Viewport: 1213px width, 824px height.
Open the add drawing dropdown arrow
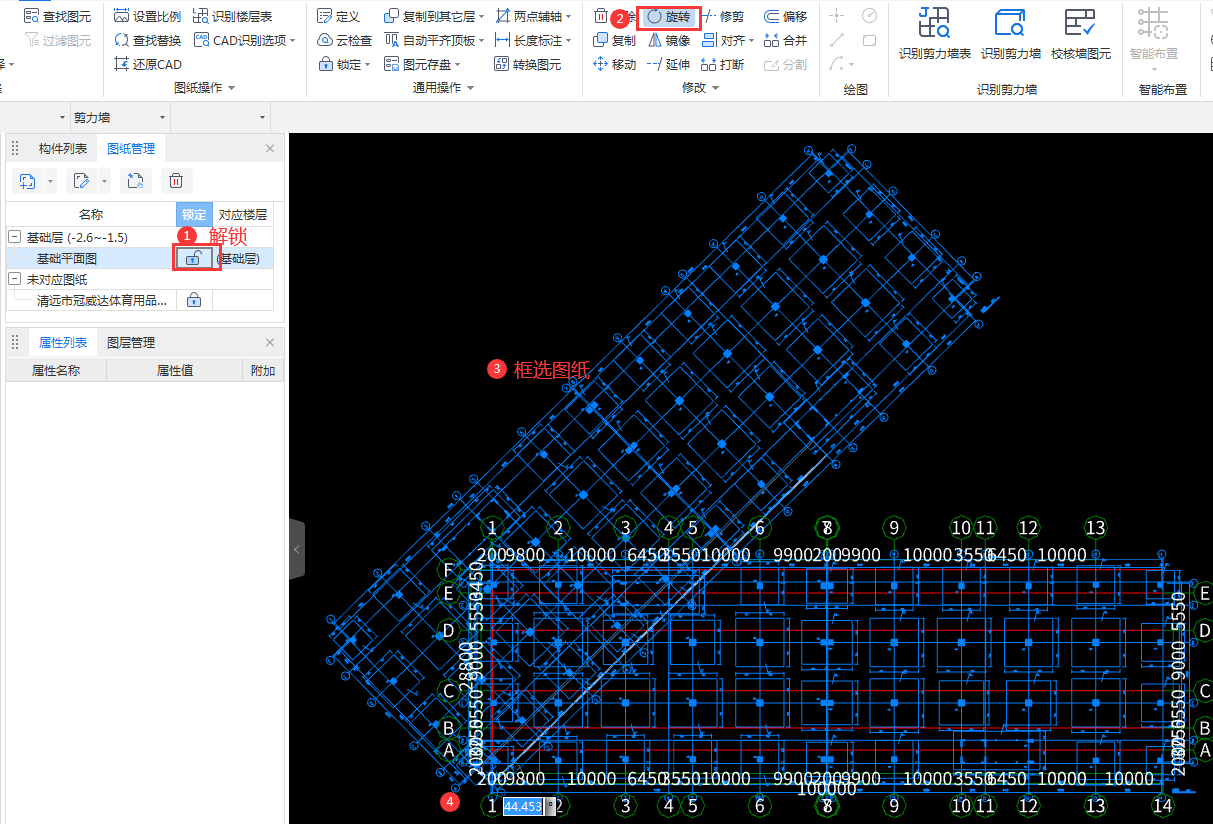click(x=50, y=181)
